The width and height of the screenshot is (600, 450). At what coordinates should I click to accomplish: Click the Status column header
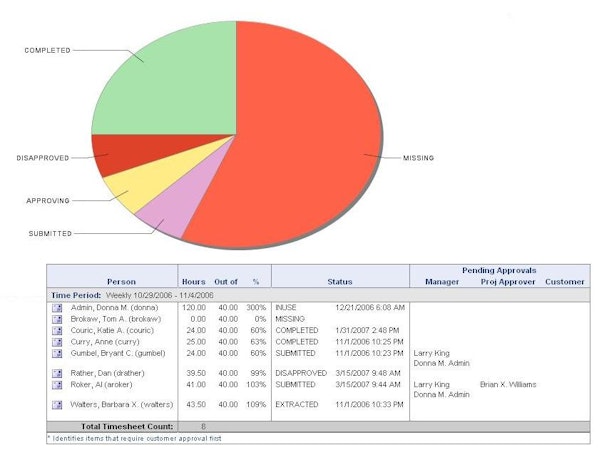pos(339,282)
